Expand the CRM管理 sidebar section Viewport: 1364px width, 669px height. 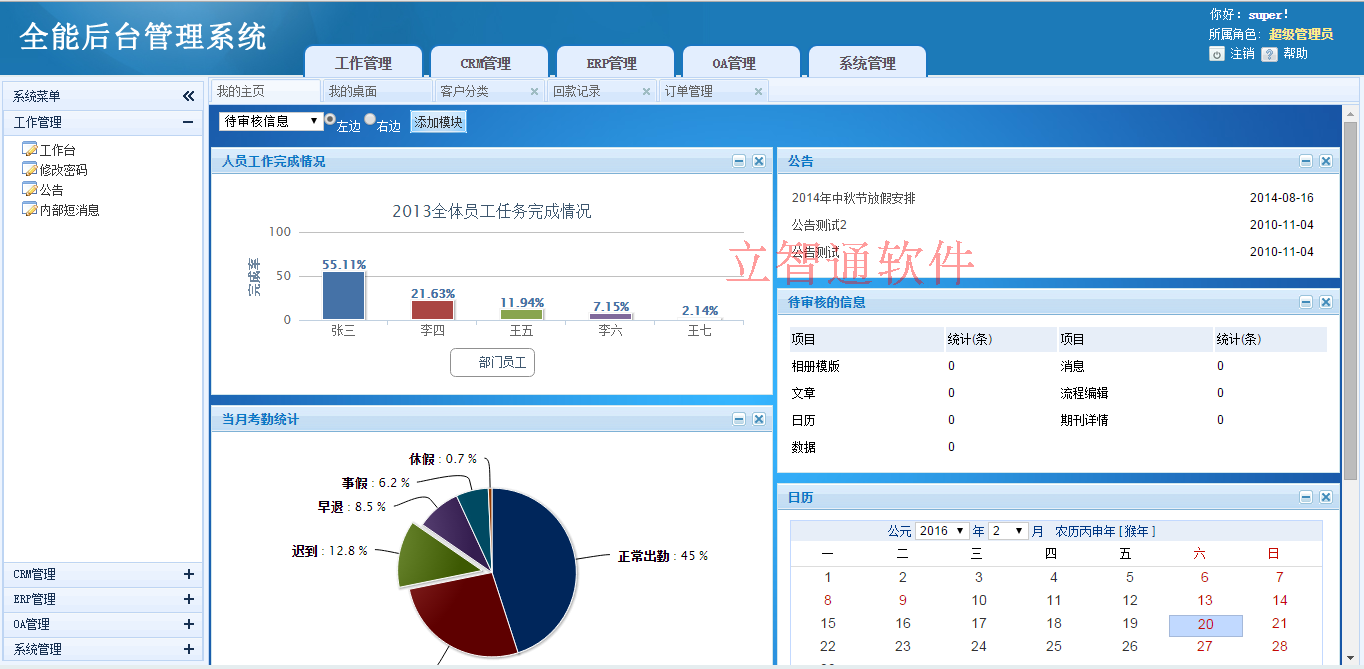point(188,574)
